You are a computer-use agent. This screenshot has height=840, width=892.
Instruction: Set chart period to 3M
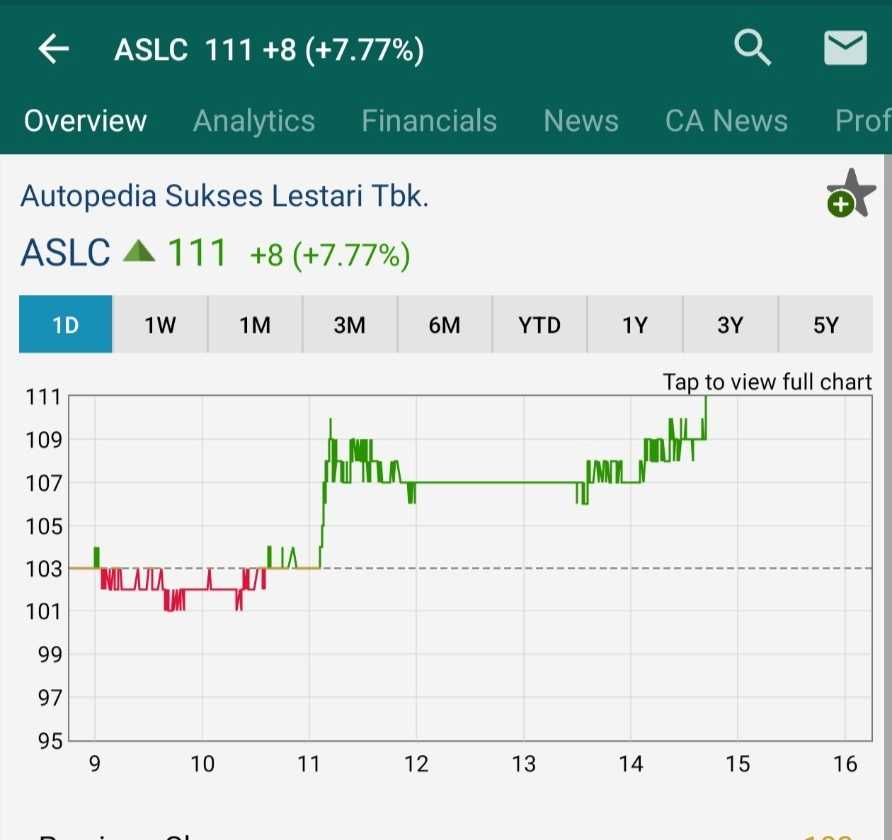(x=350, y=325)
